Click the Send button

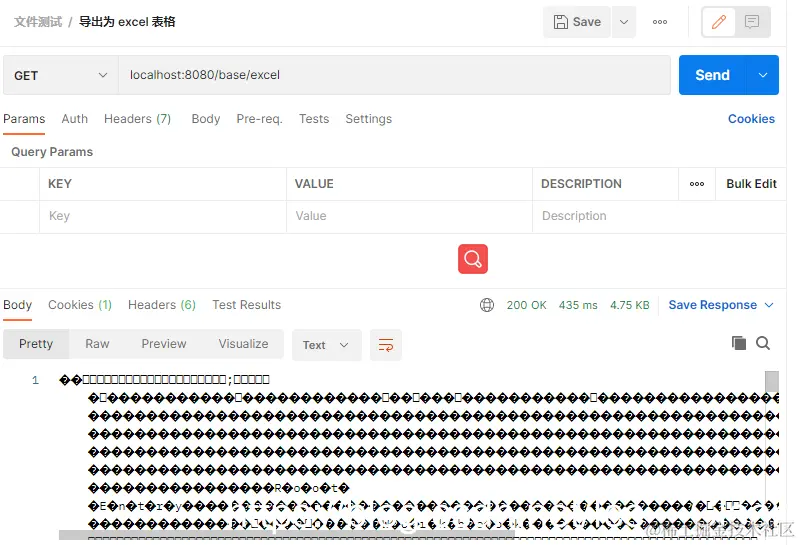[712, 75]
